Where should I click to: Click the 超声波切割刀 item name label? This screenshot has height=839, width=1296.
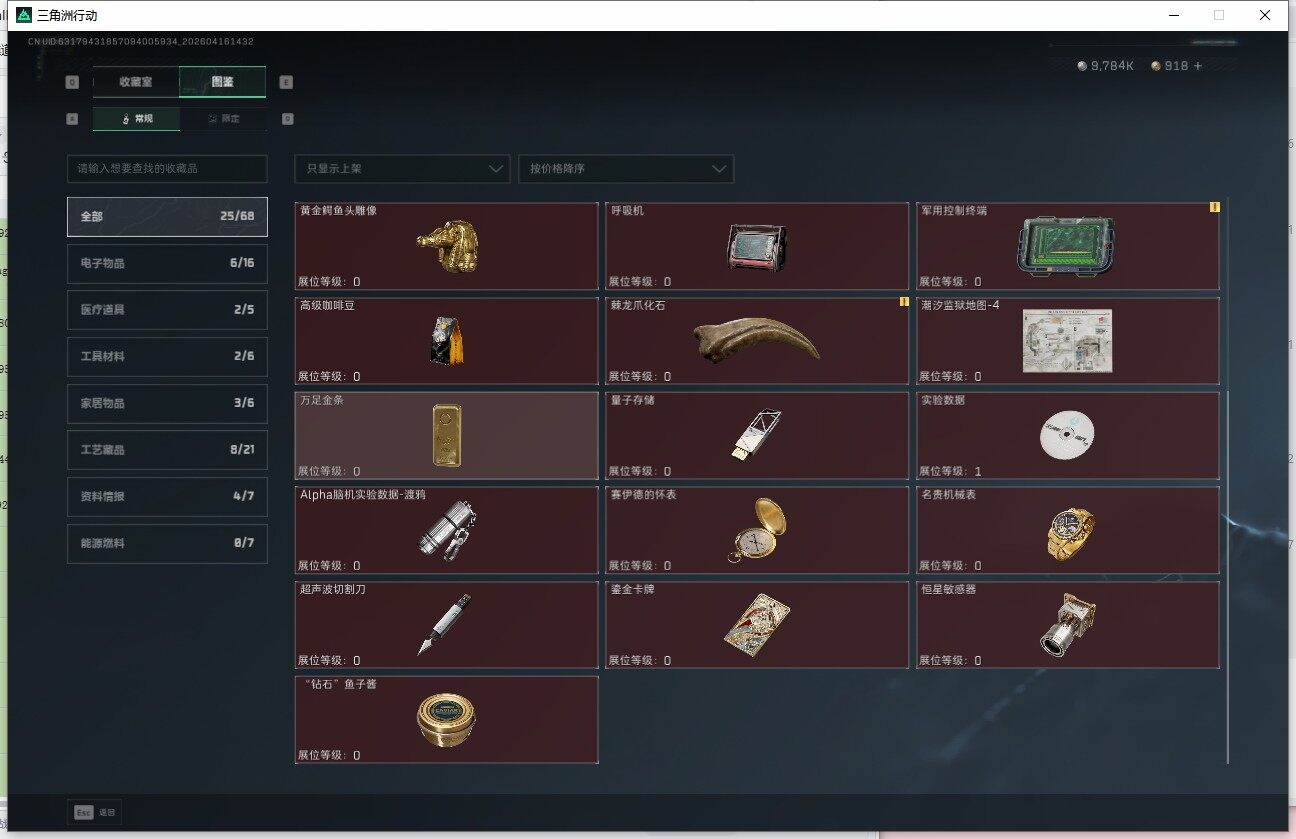(333, 589)
